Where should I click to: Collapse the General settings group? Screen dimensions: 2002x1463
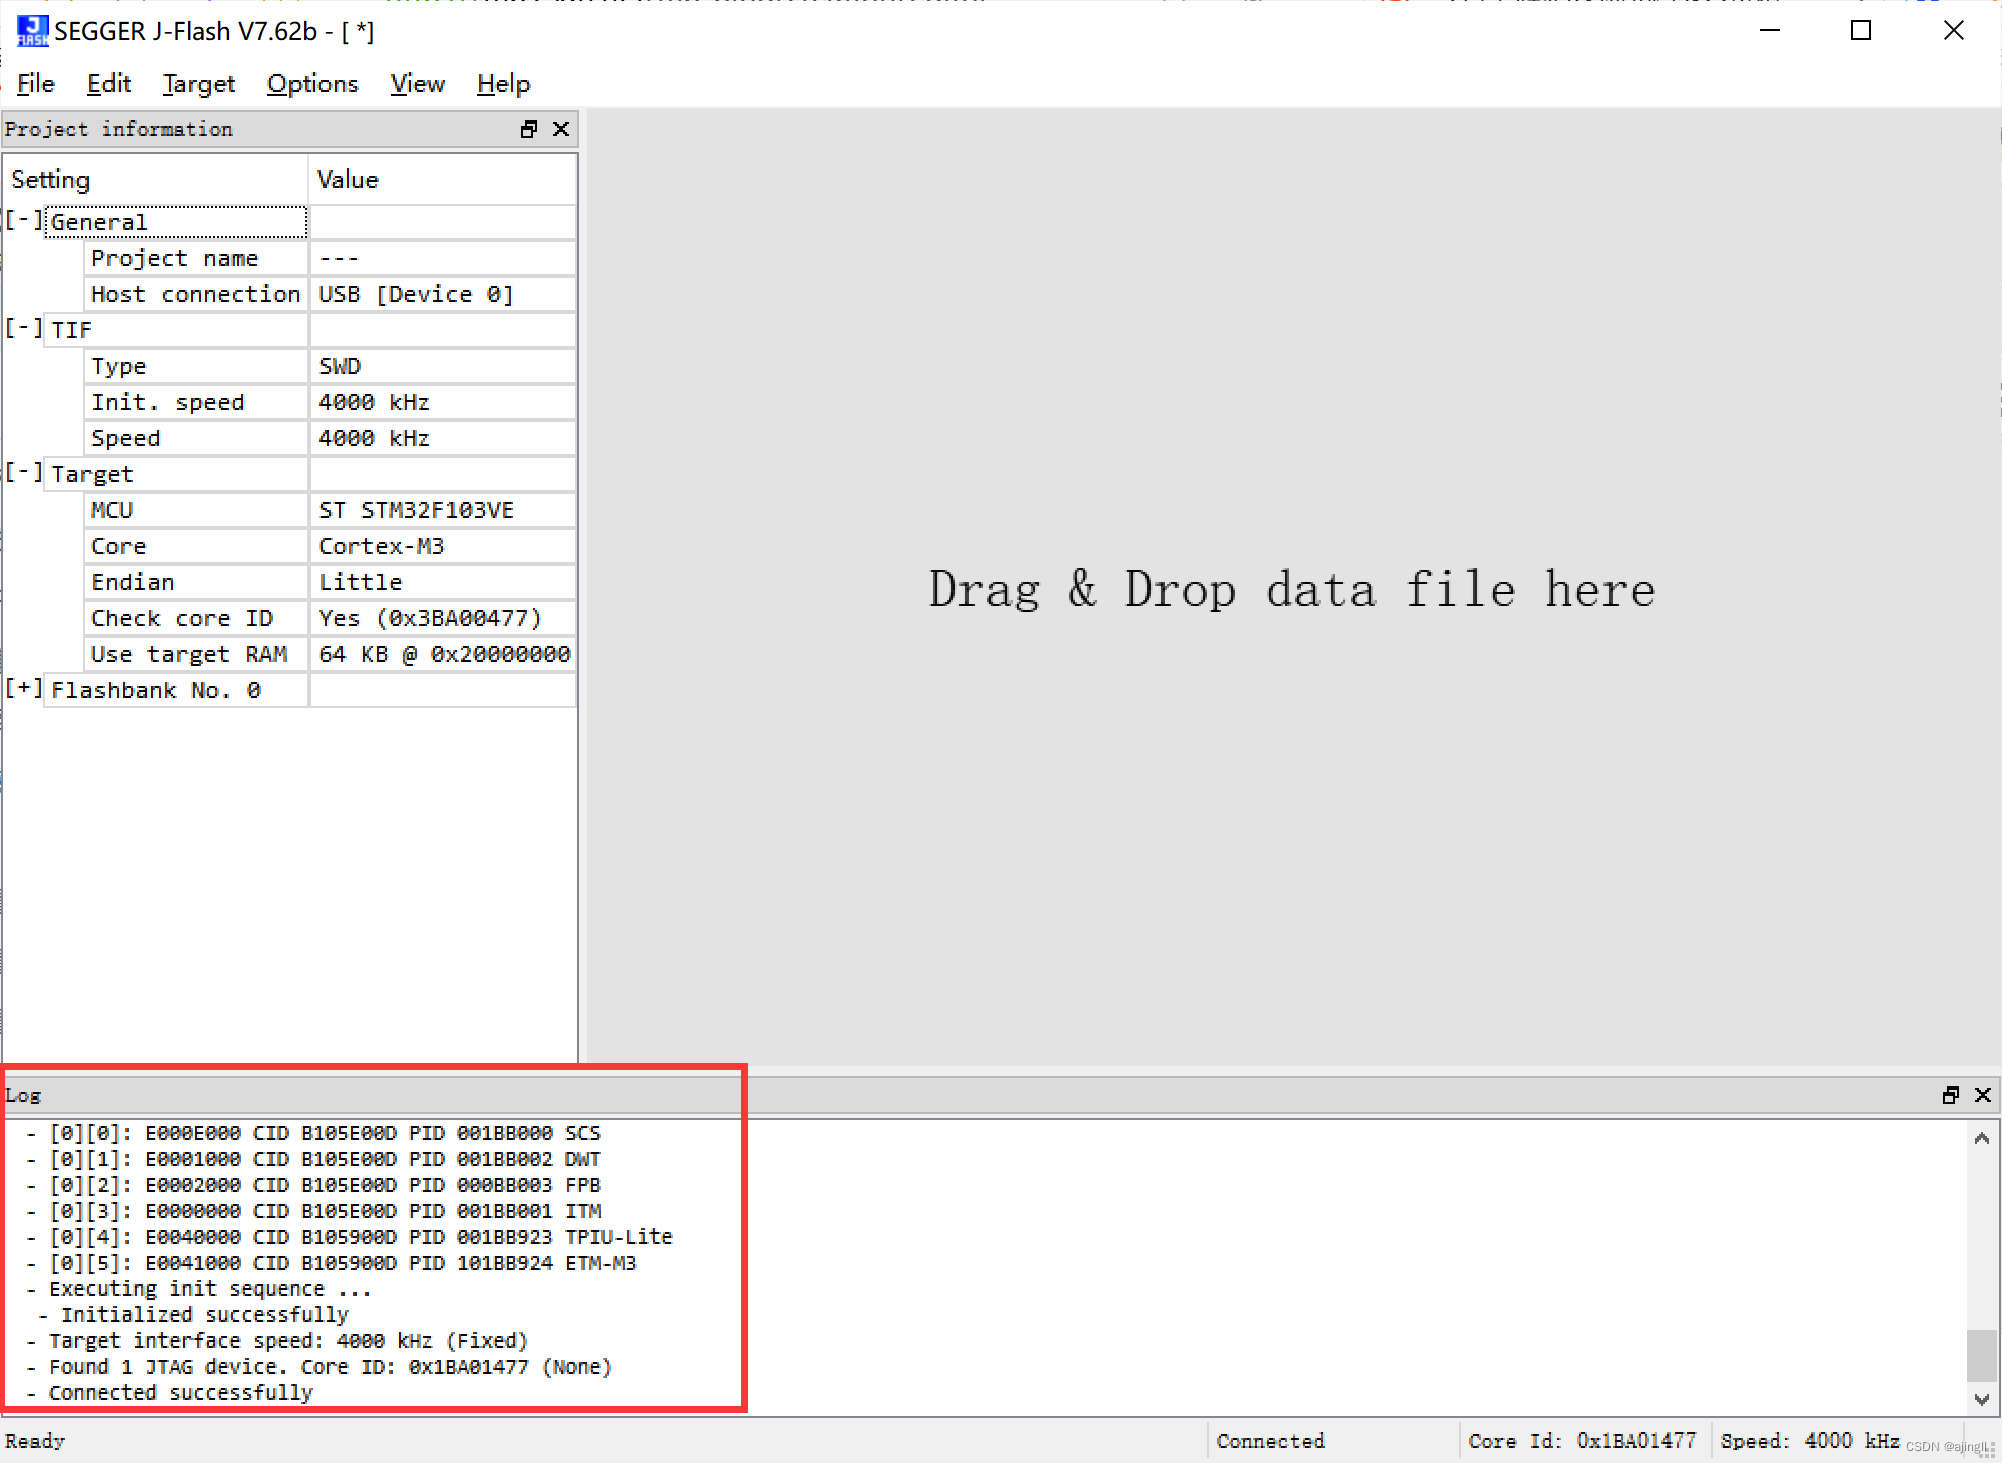click(x=23, y=220)
